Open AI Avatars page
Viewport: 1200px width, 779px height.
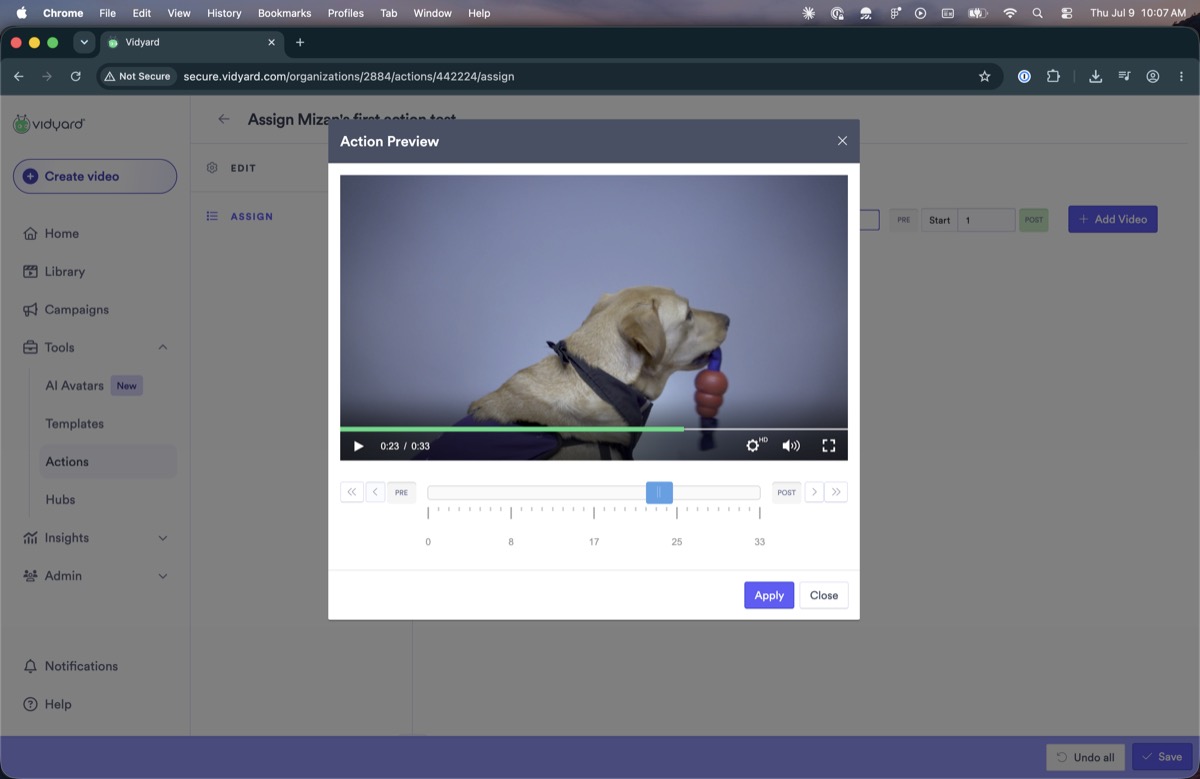[74, 385]
